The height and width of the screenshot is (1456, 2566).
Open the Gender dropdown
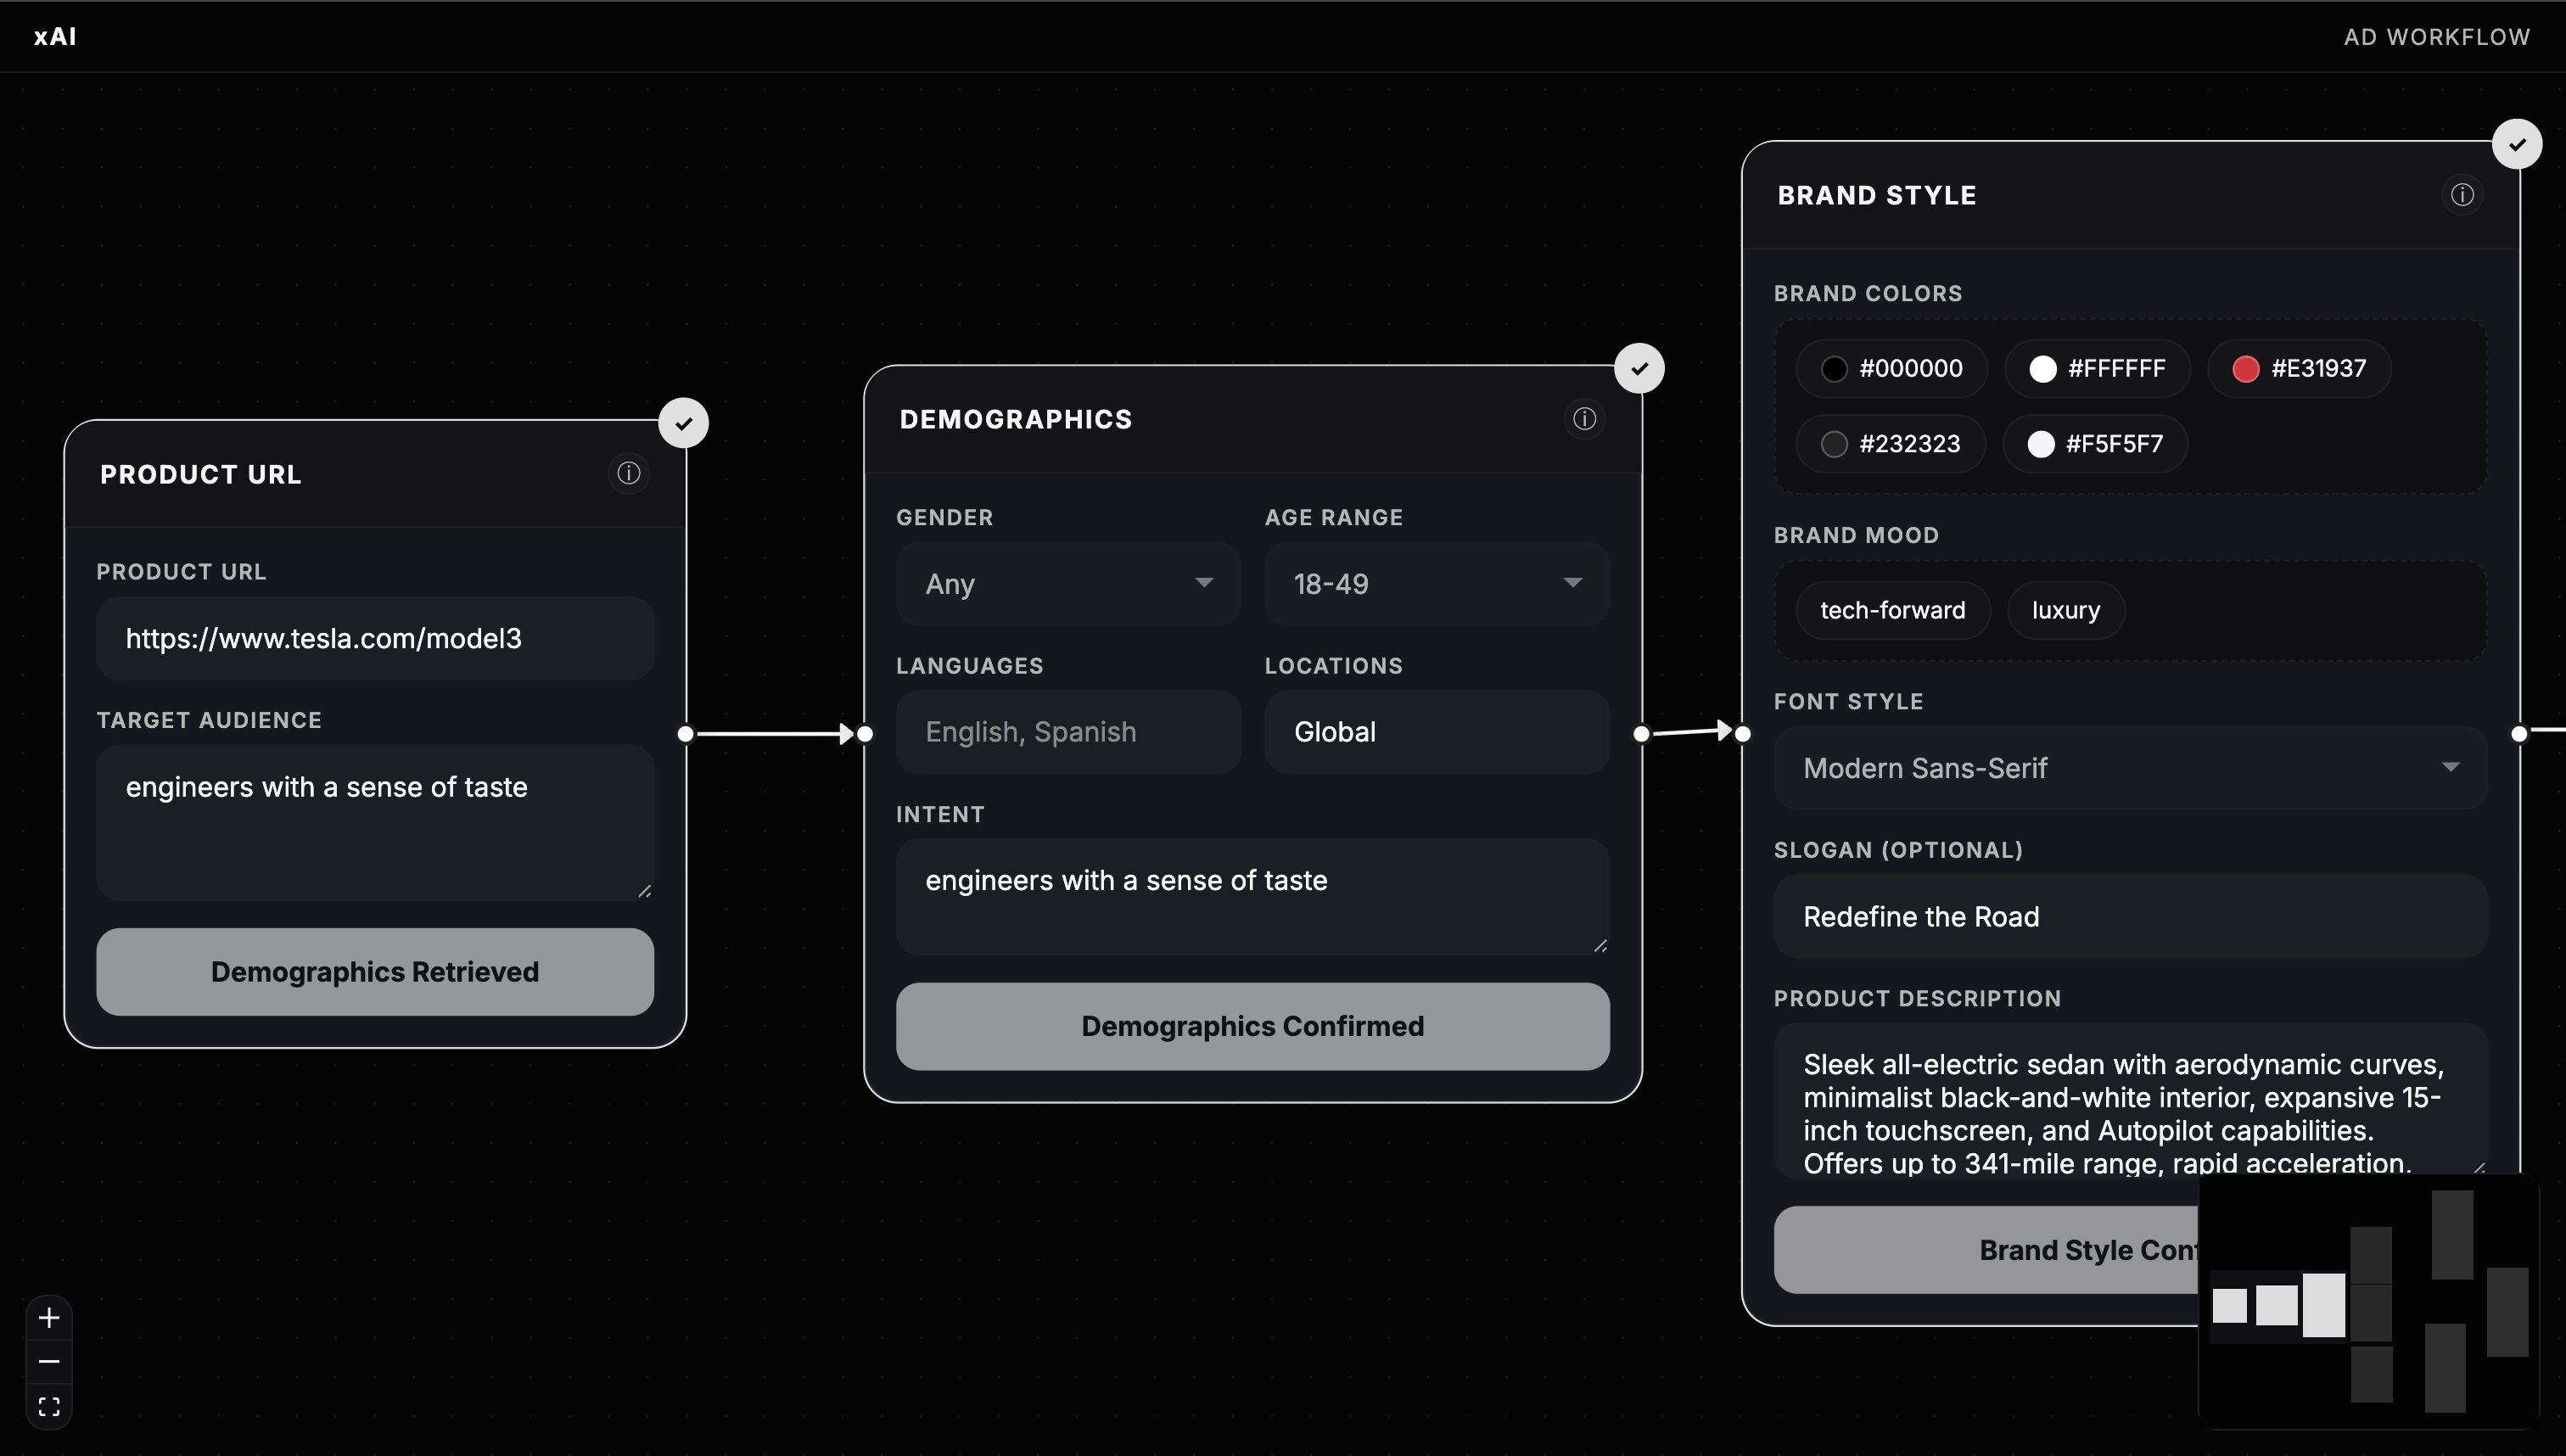click(1068, 584)
